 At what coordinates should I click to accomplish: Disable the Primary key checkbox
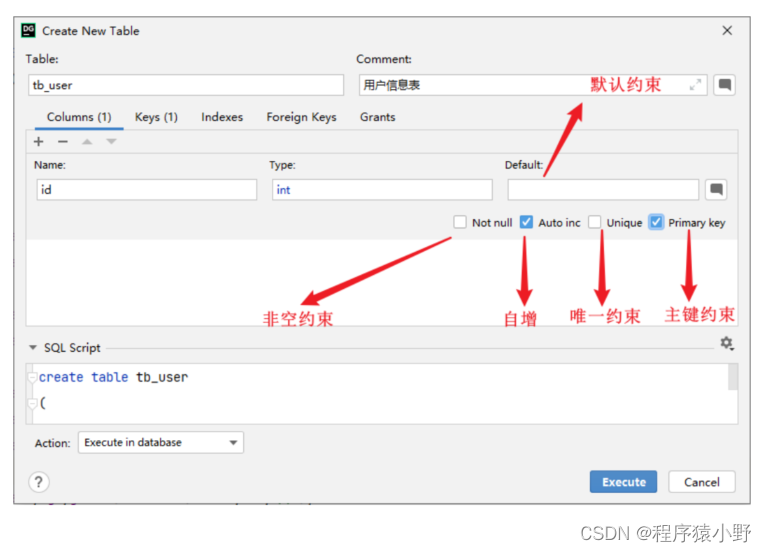(656, 222)
